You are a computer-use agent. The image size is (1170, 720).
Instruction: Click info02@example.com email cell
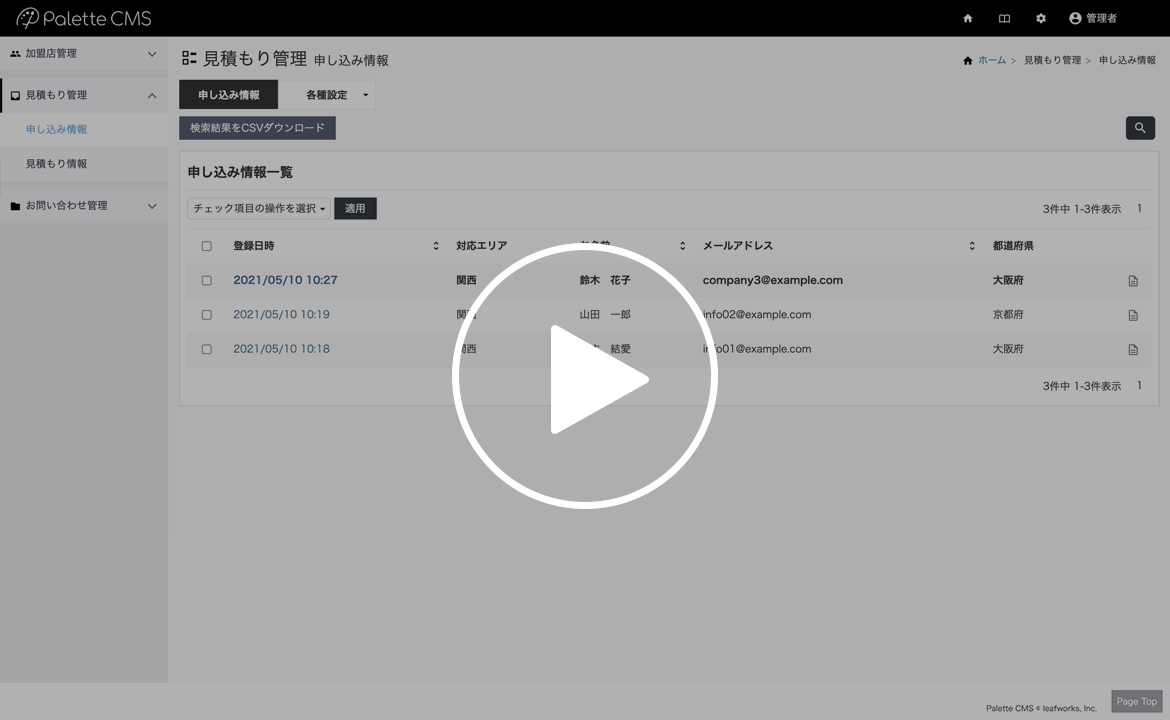(x=757, y=314)
